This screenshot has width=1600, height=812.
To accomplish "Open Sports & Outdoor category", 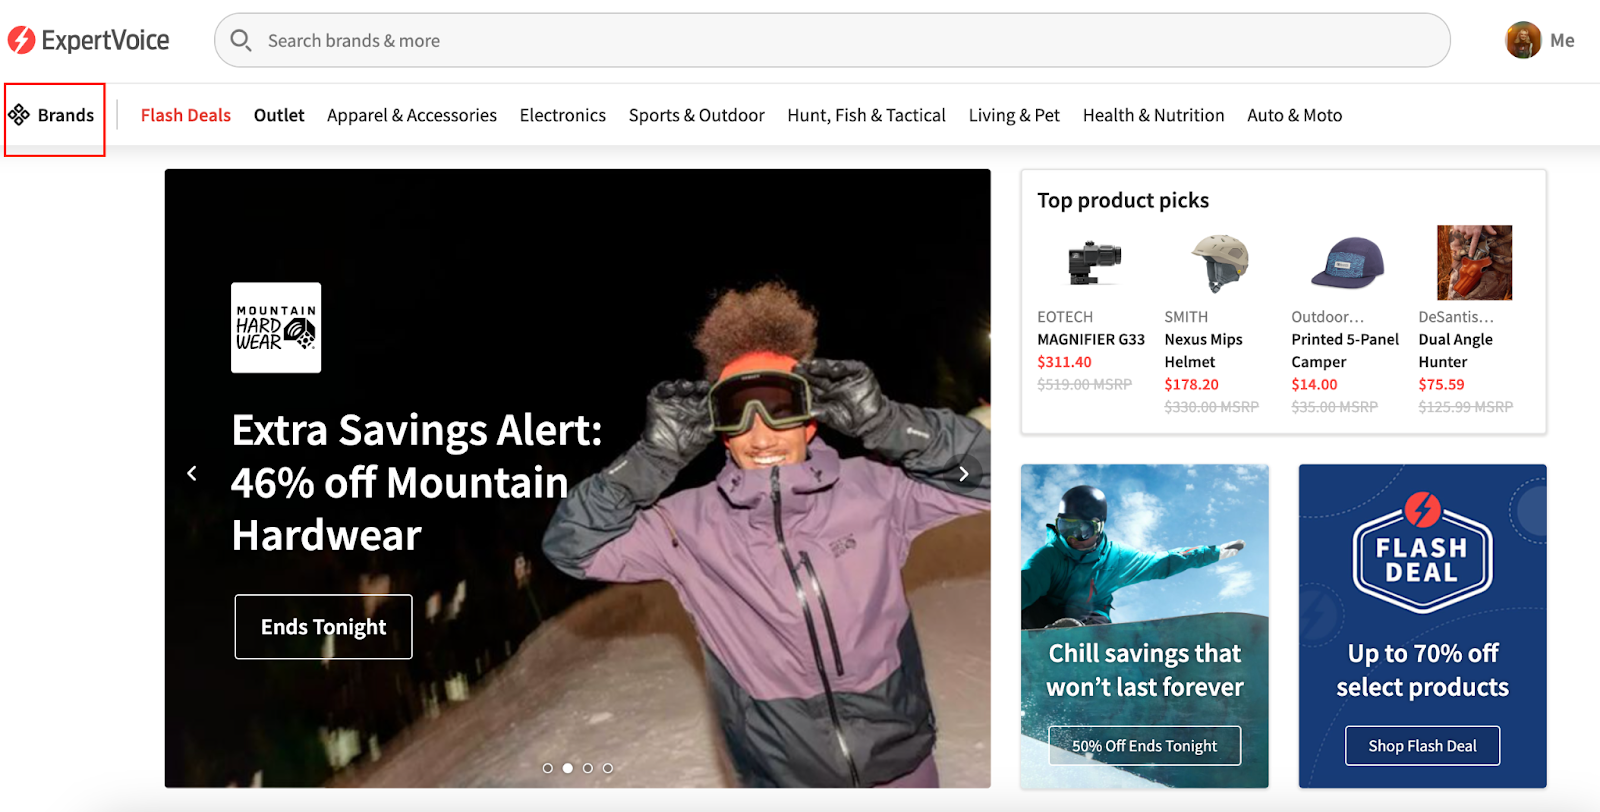I will (x=697, y=115).
